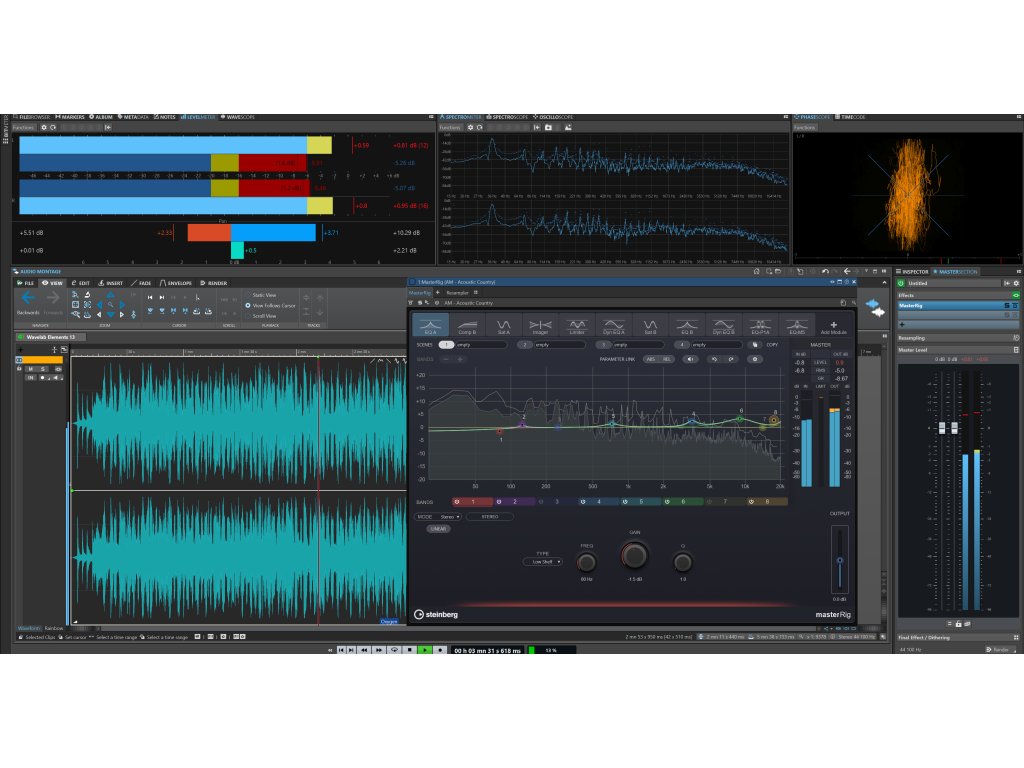Viewport: 1024px width, 768px height.
Task: Open the Envelope ribbon tab
Action: tap(176, 283)
